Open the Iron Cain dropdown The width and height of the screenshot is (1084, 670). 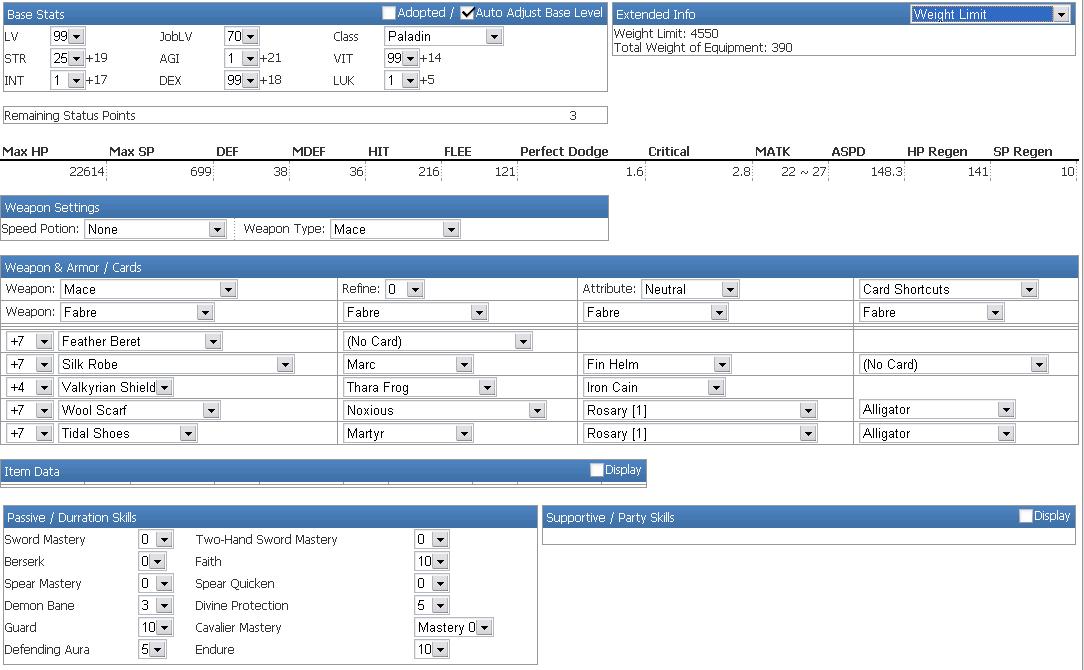point(654,387)
